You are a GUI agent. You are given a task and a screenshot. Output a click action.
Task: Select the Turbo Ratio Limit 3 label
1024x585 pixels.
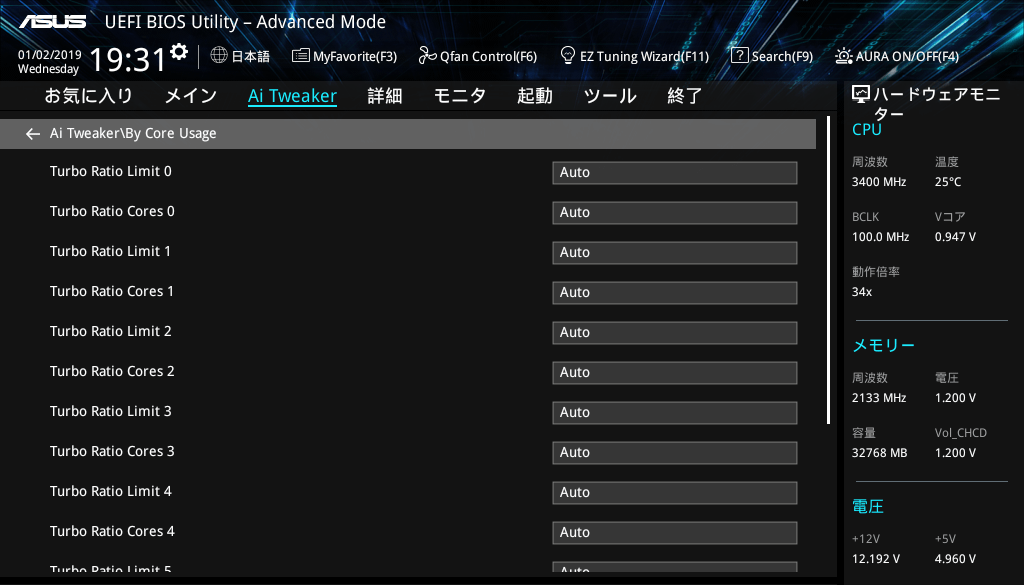[x=110, y=411]
